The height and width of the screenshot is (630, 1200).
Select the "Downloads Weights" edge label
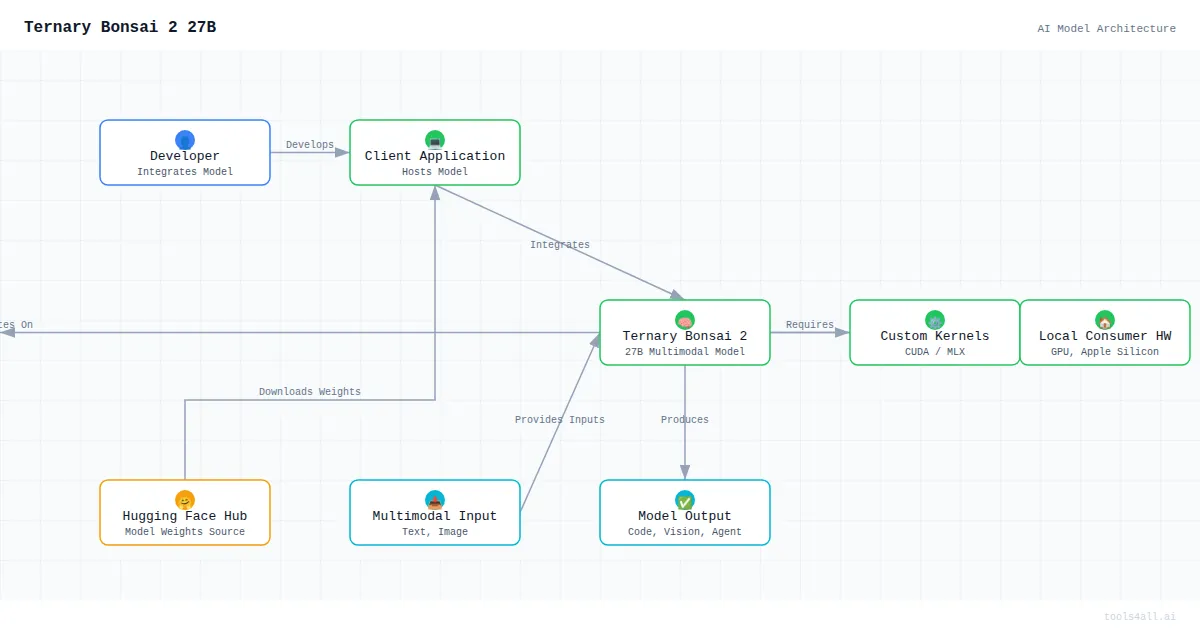(x=310, y=392)
